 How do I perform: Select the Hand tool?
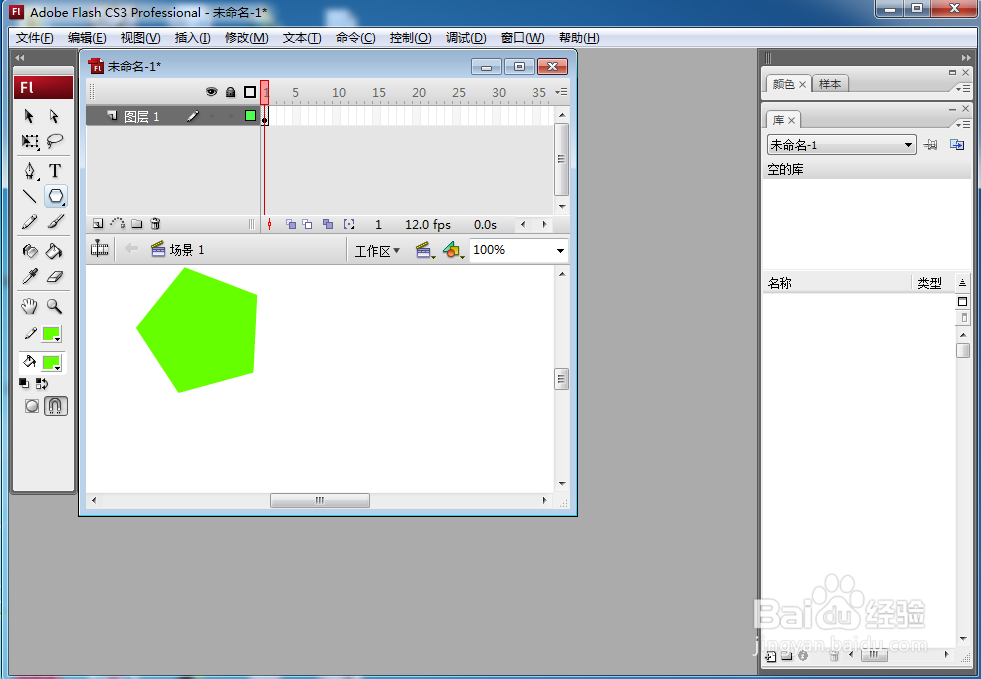(29, 306)
